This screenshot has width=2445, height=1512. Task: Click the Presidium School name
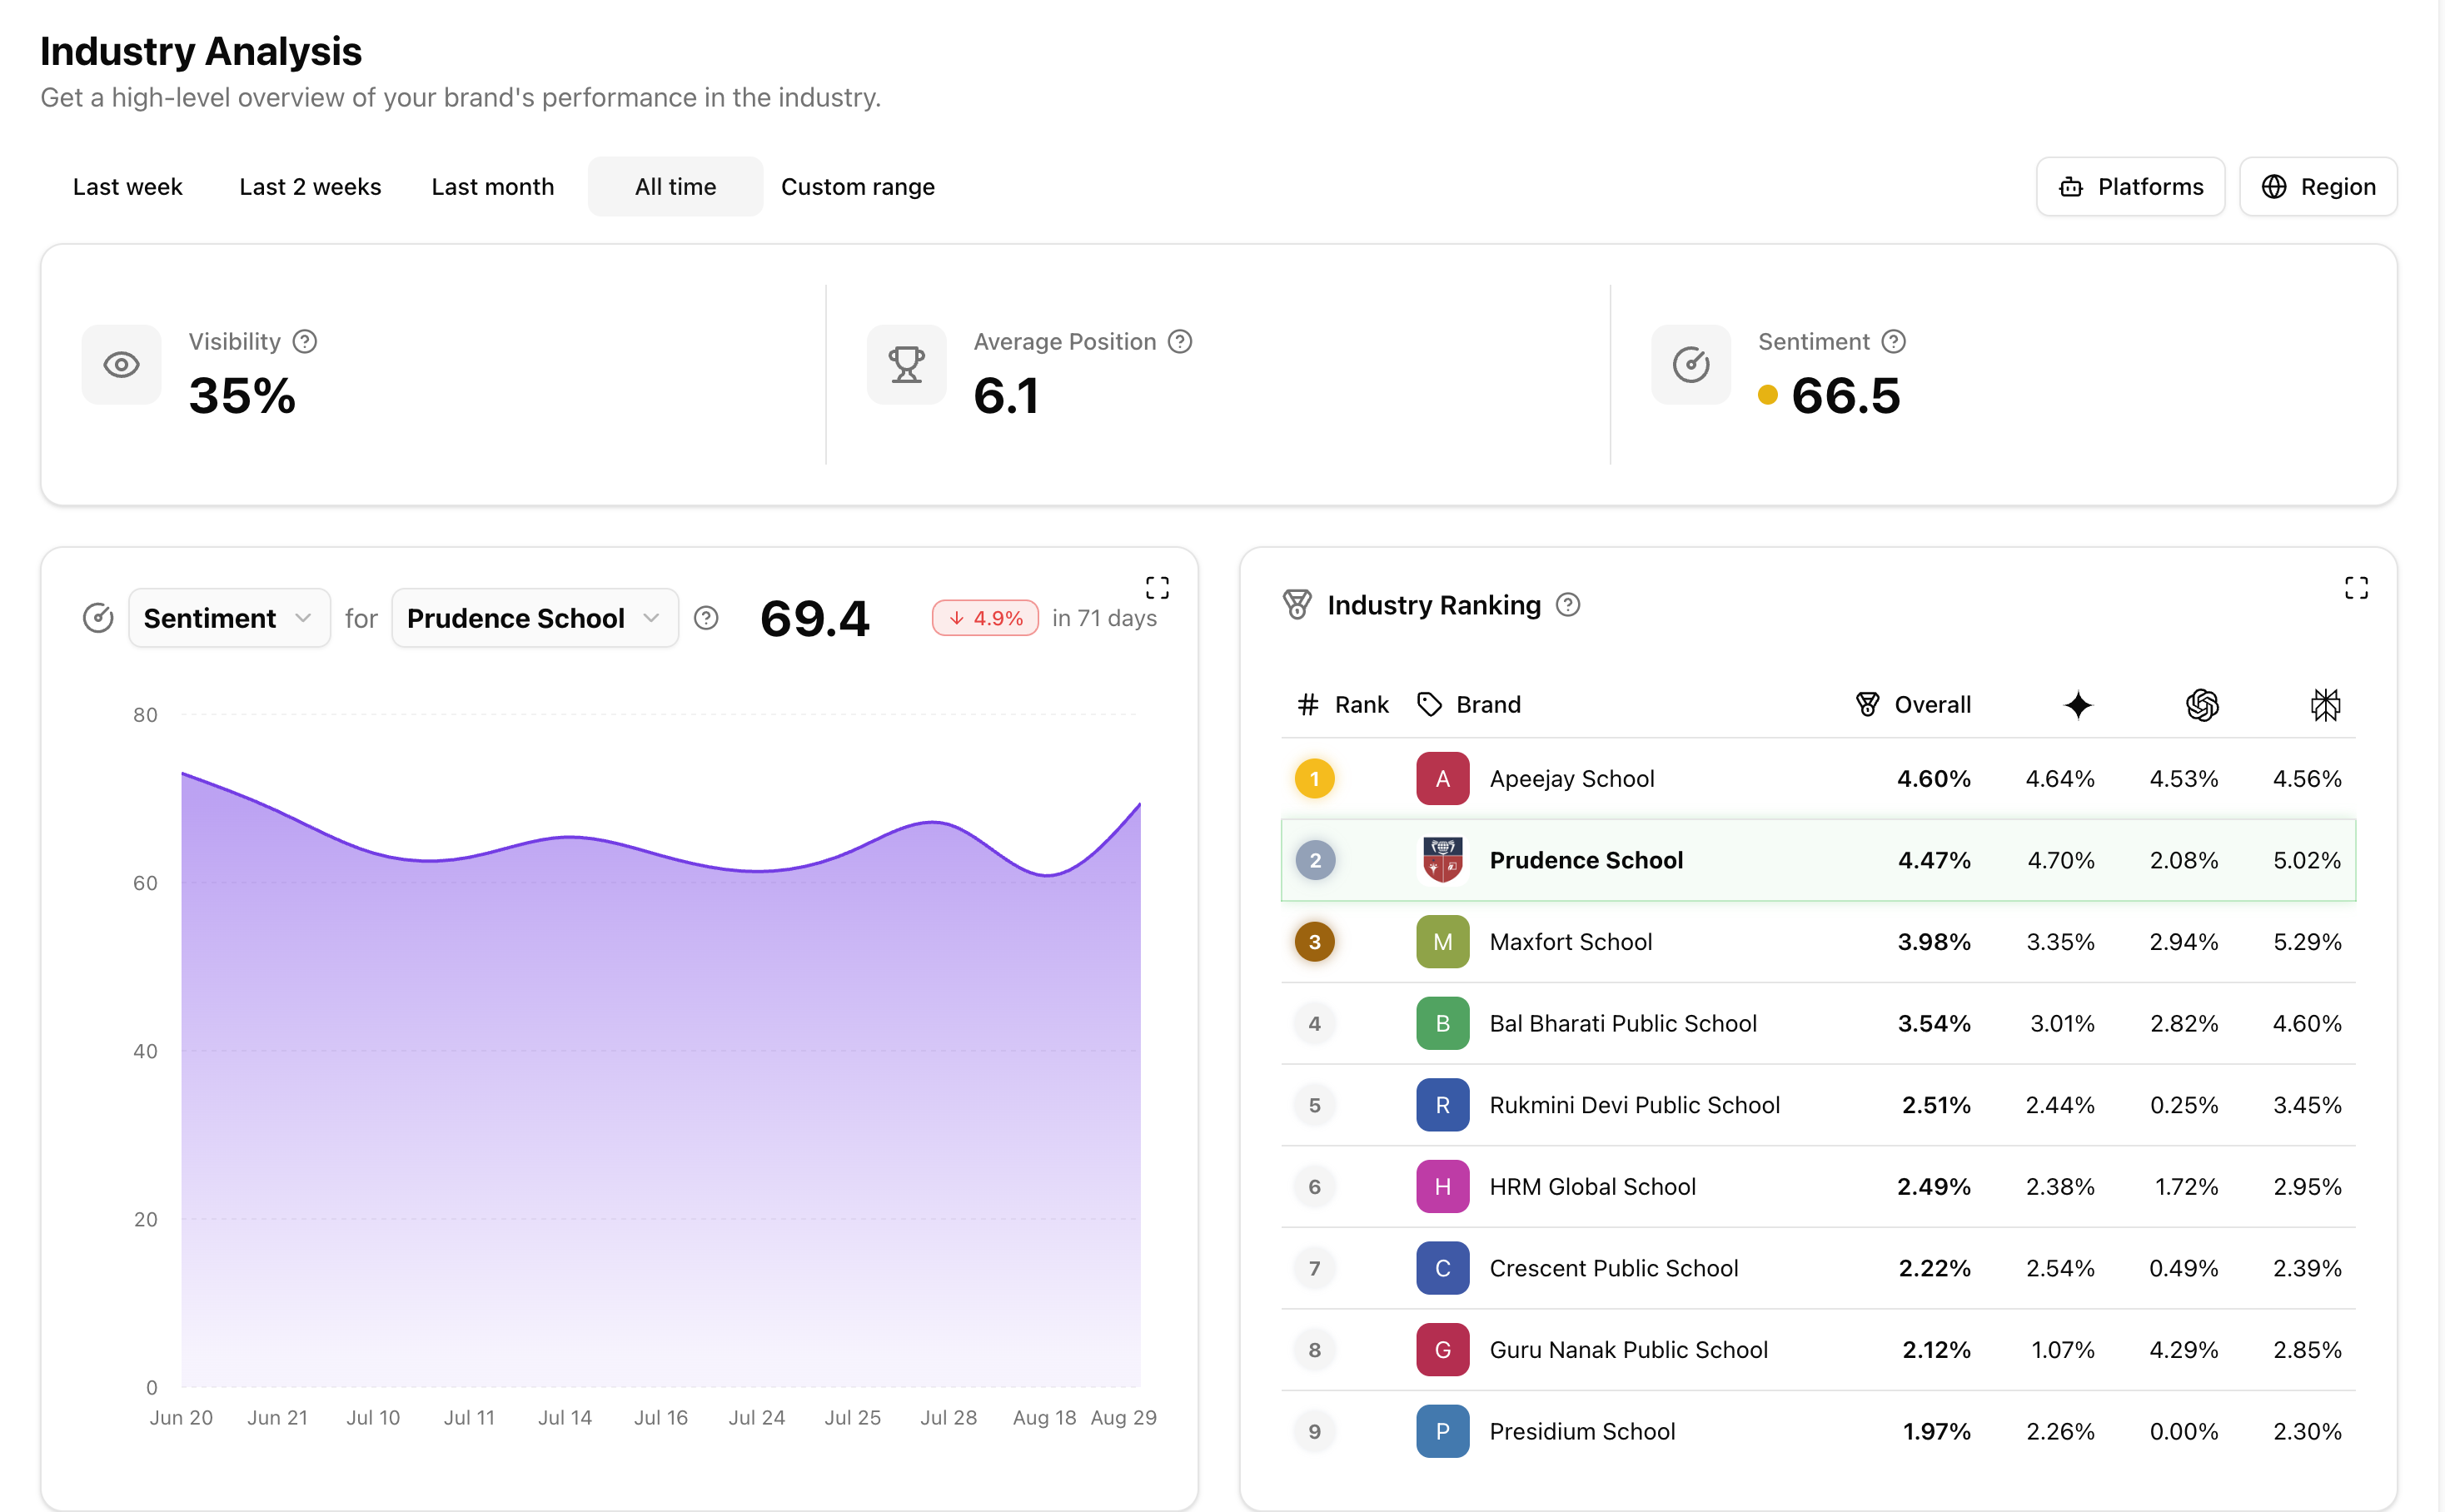coord(1582,1432)
